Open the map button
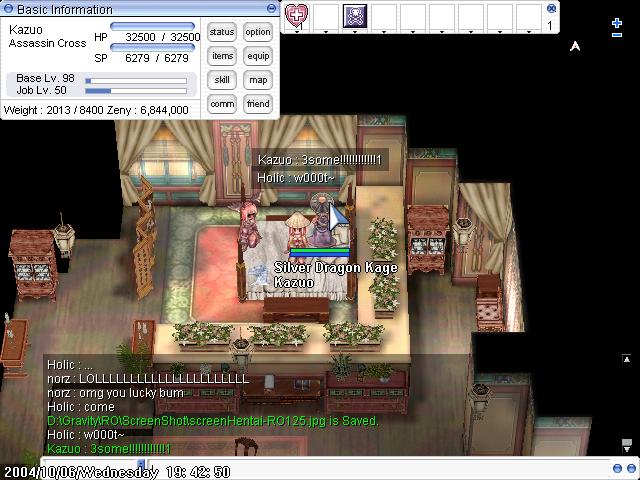Image resolution: width=640 pixels, height=480 pixels. pos(258,80)
